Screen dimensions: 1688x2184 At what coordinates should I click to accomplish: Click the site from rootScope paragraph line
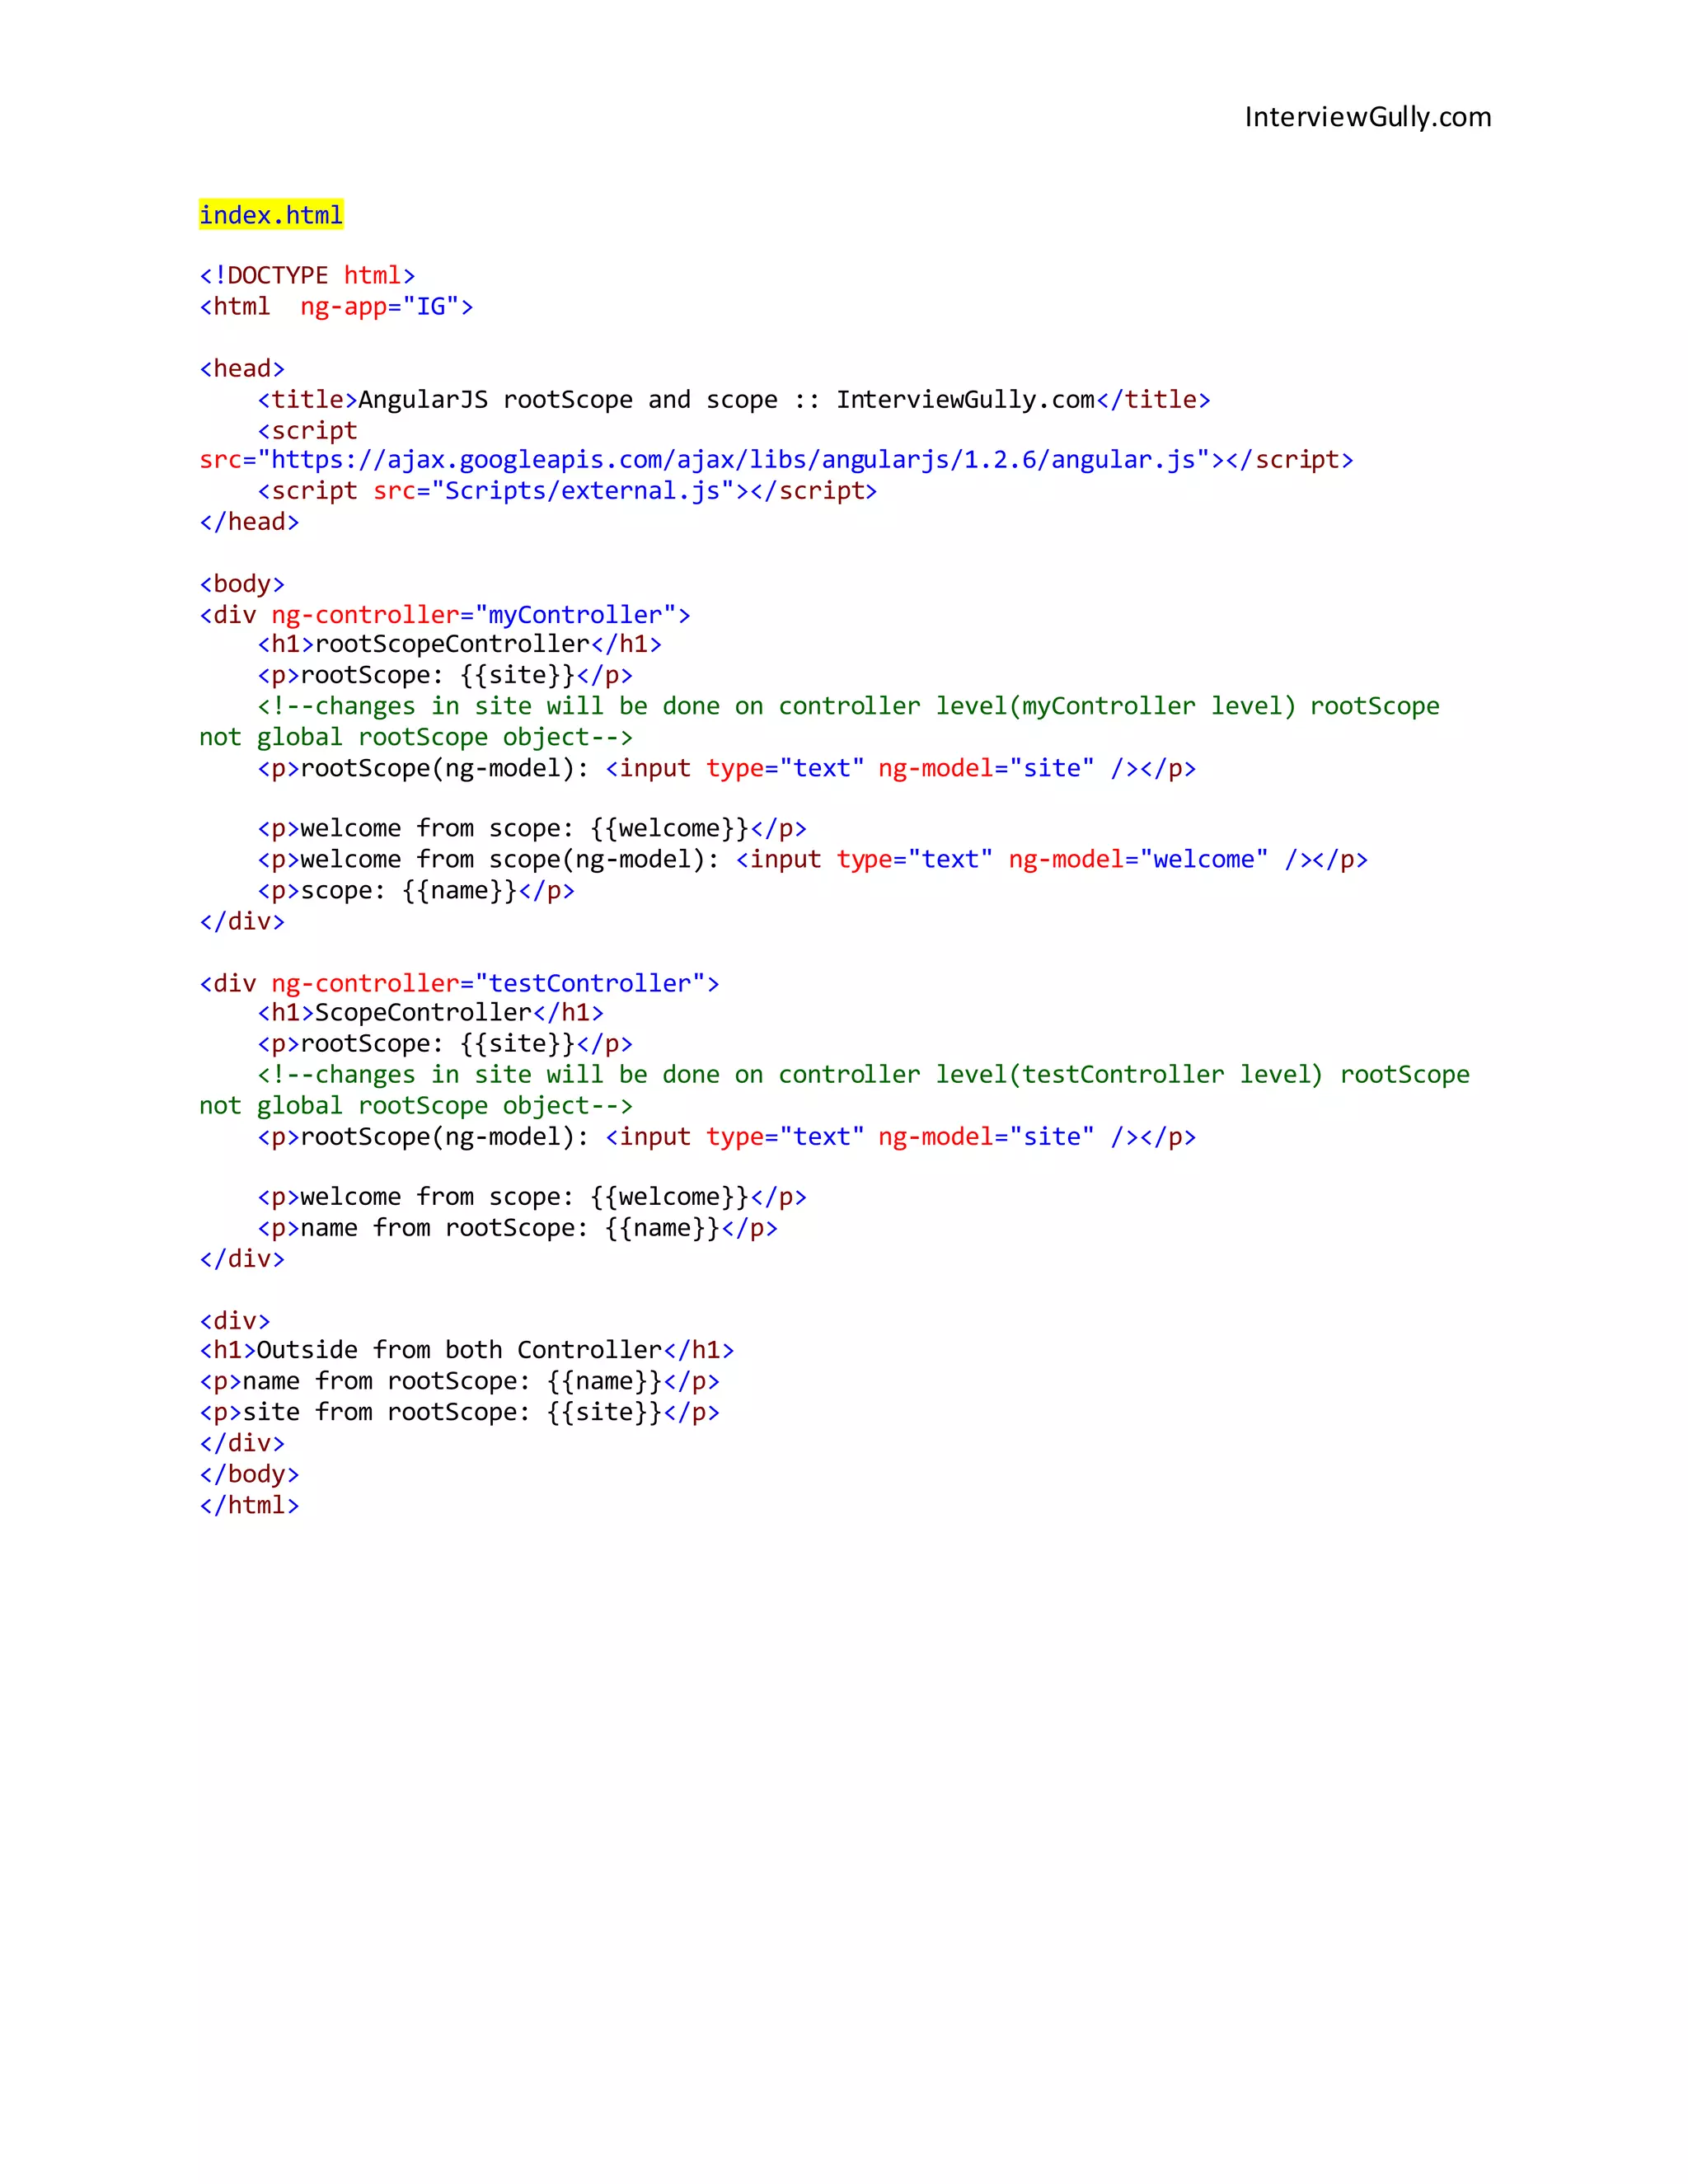coord(459,1412)
